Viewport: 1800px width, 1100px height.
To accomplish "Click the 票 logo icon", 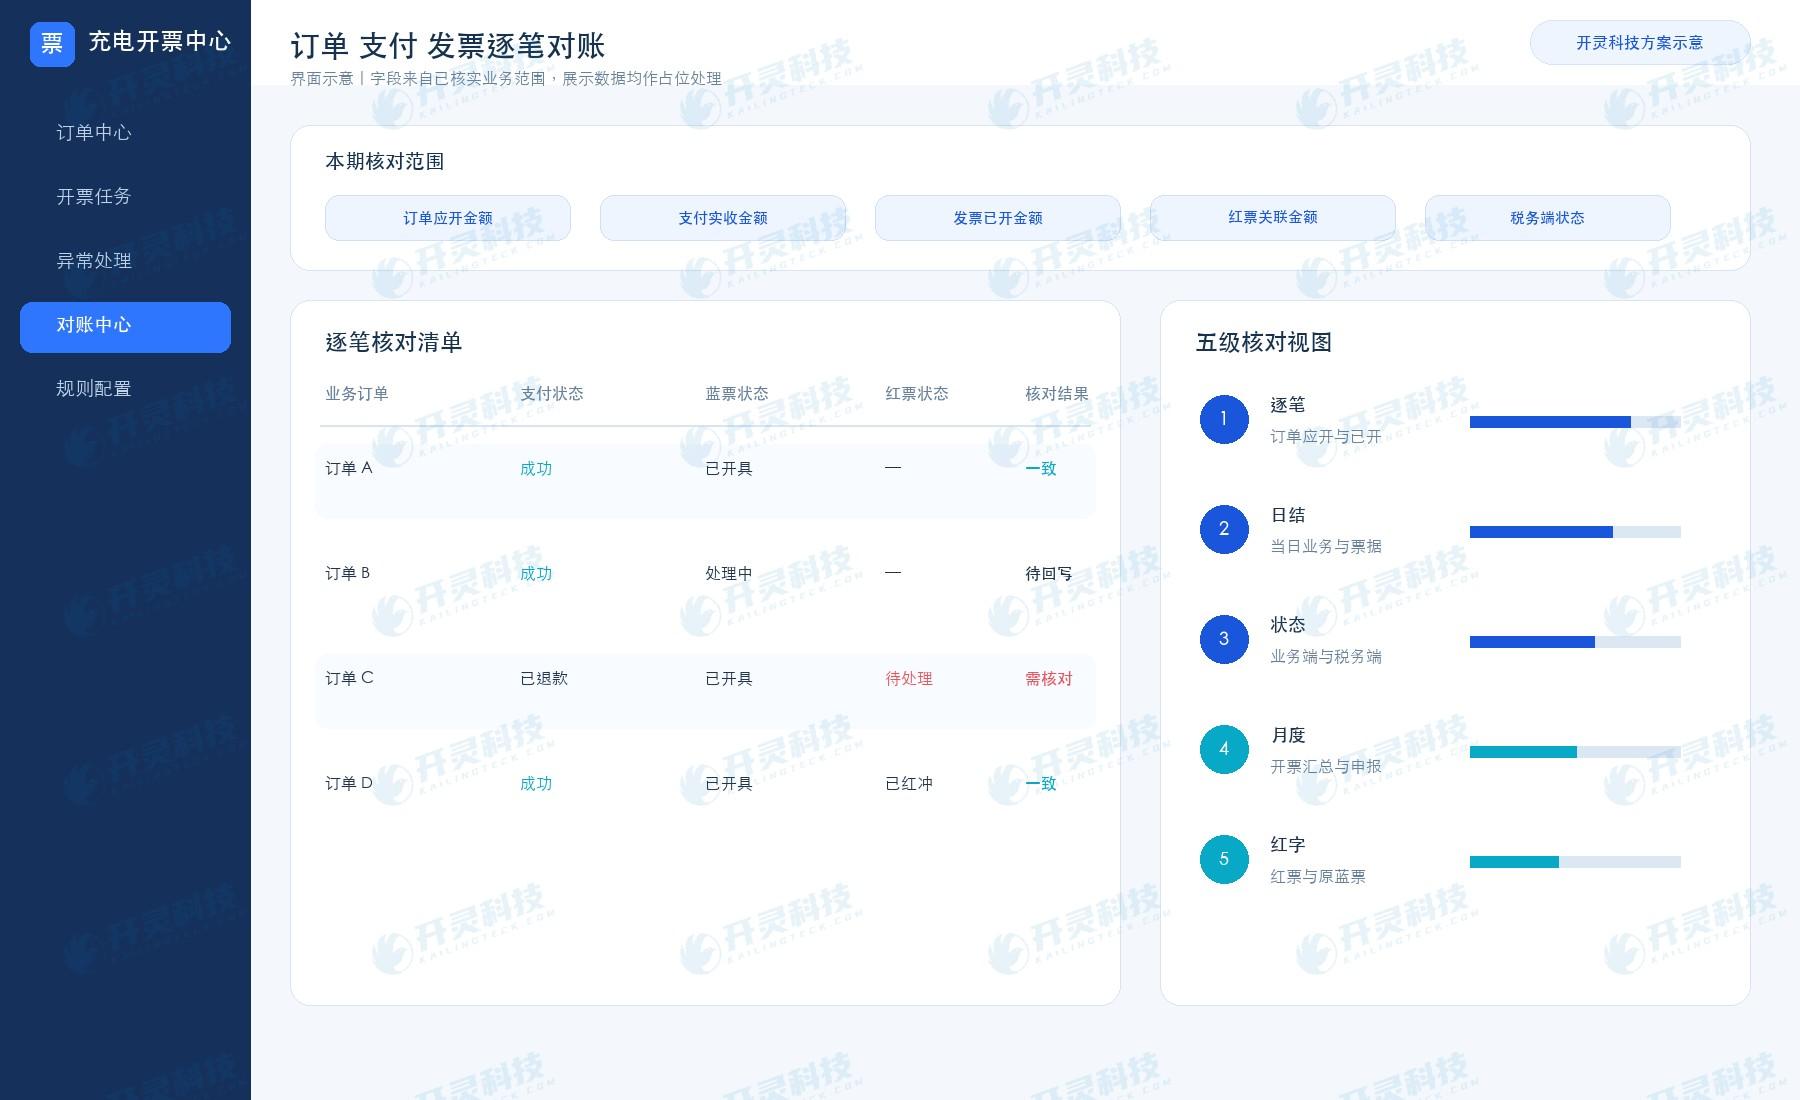I will coord(52,44).
